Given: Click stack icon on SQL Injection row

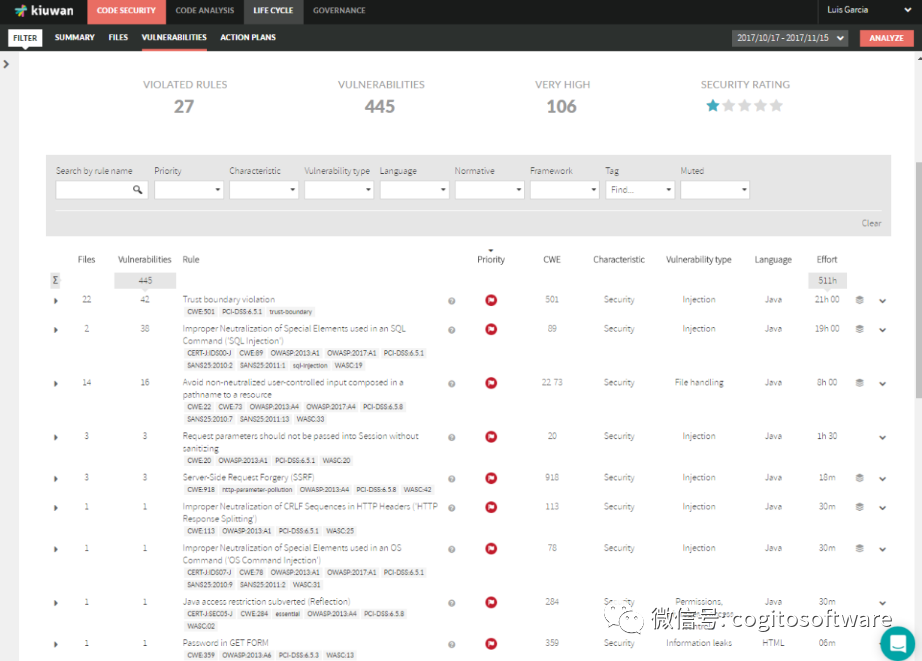Looking at the screenshot, I should 859,329.
